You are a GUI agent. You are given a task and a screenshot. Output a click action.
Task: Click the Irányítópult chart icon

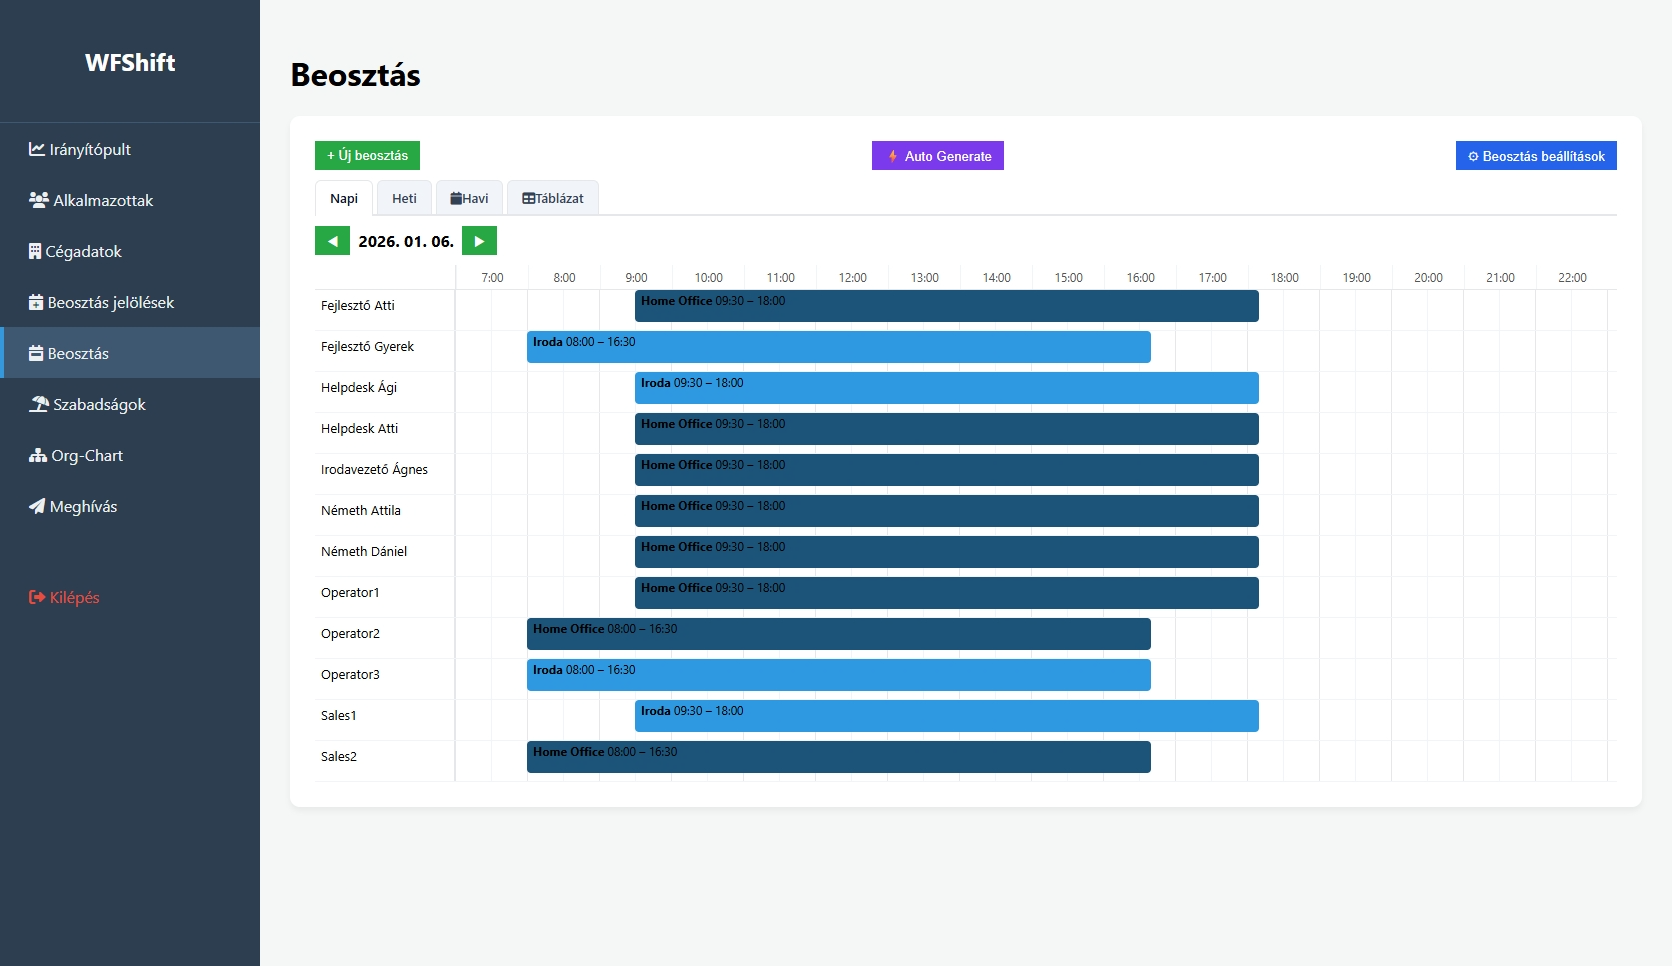37,149
